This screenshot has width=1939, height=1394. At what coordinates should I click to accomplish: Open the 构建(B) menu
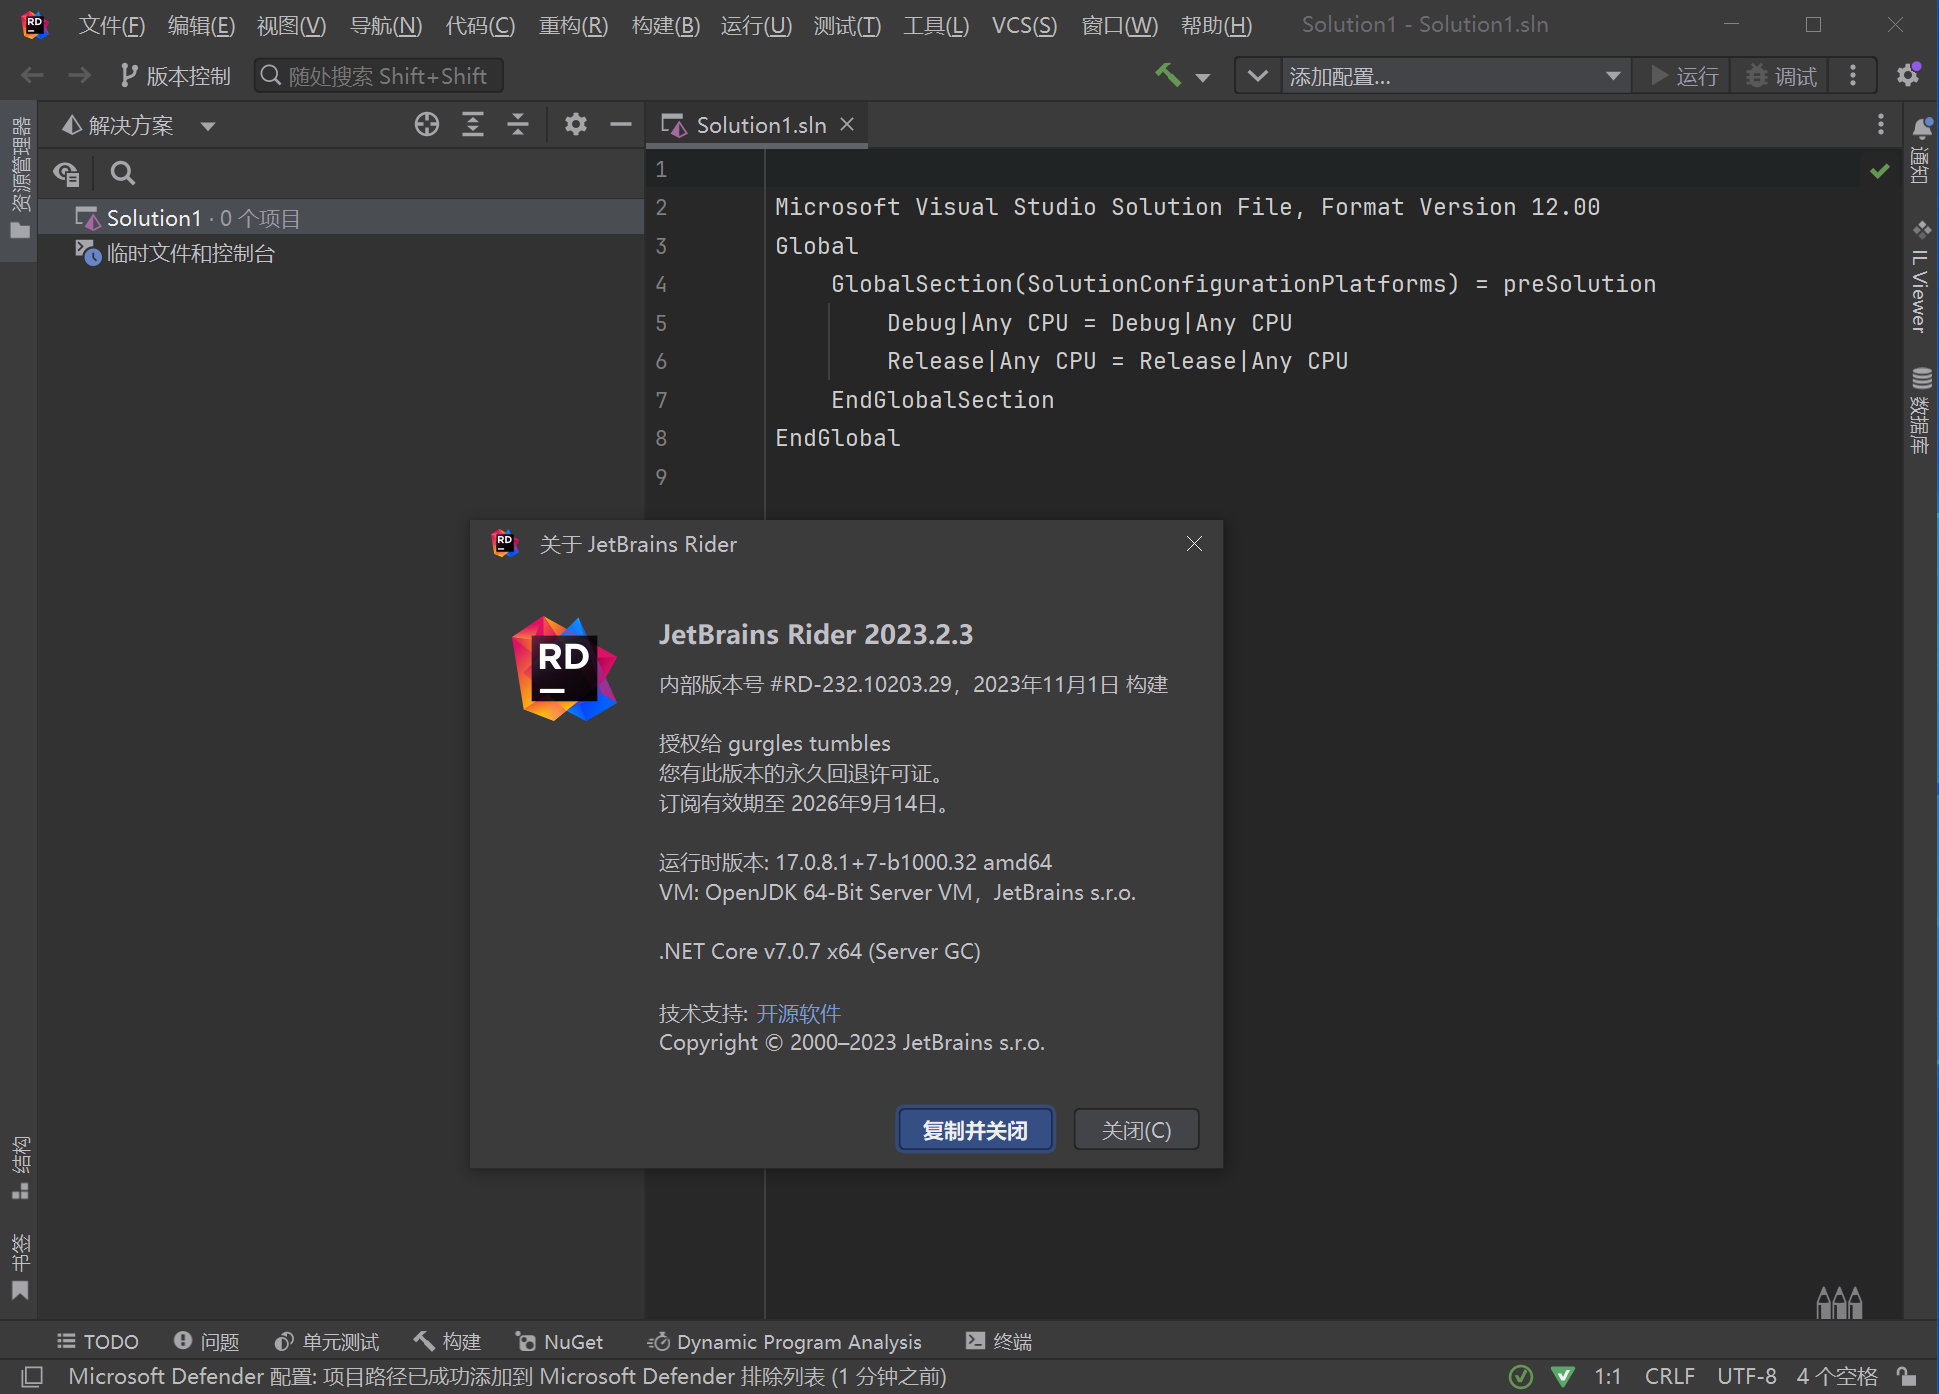coord(666,25)
